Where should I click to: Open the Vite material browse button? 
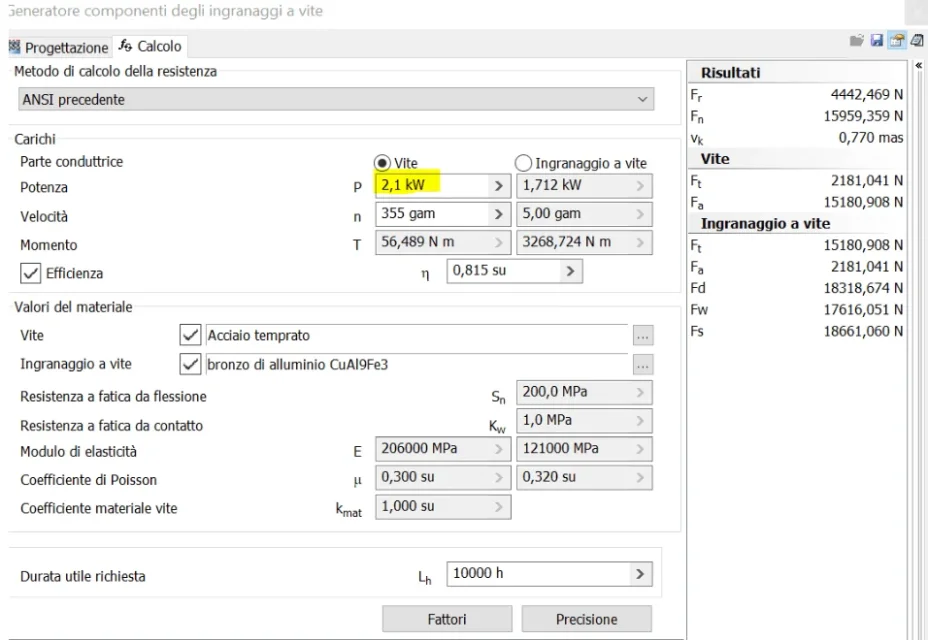point(643,336)
